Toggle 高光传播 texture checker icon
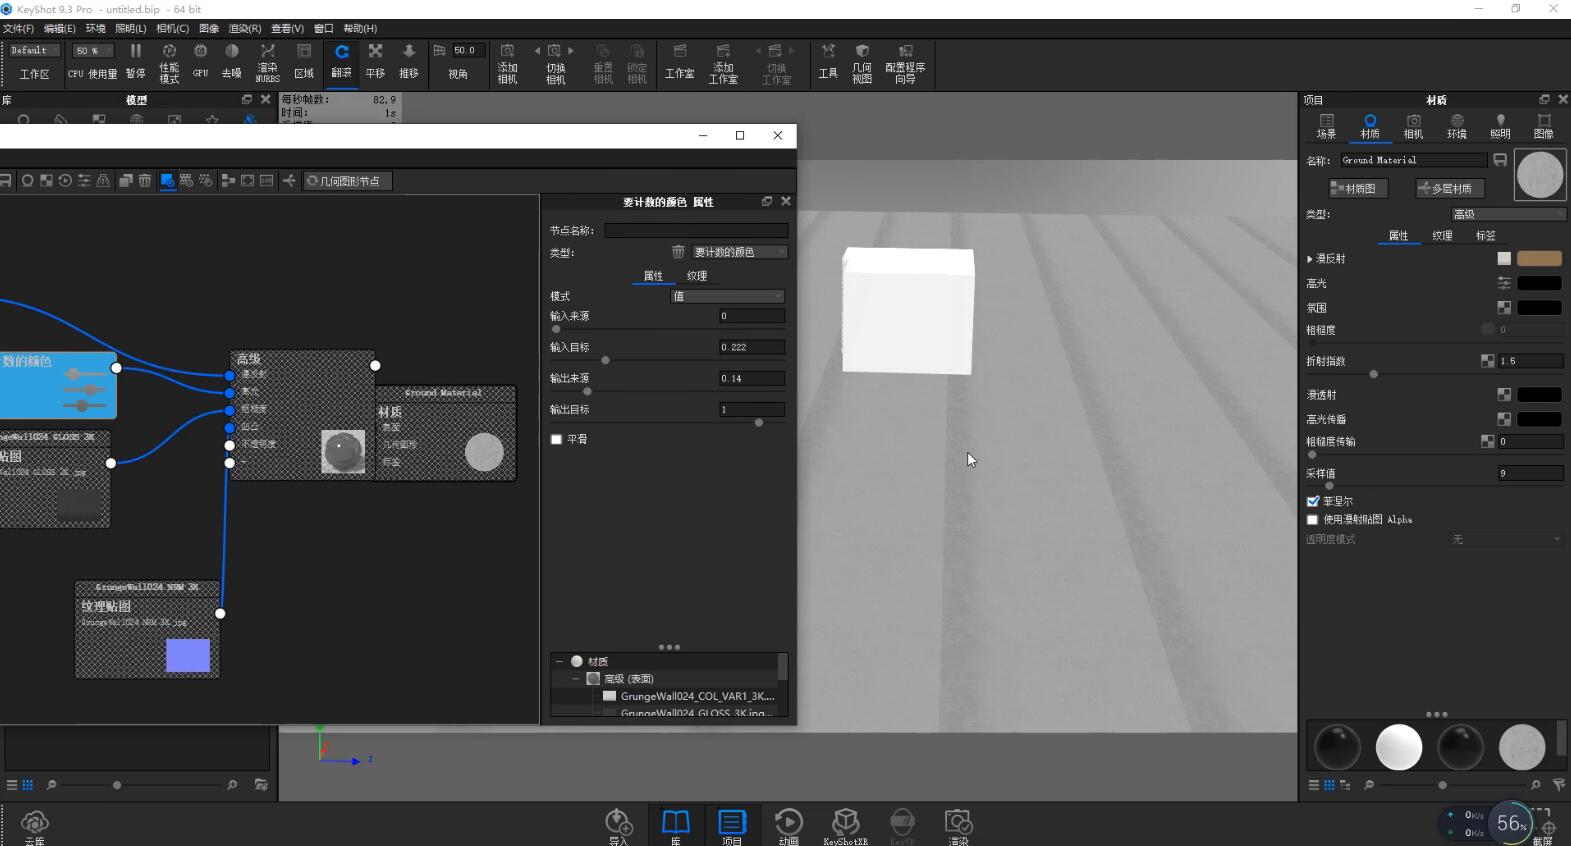Image resolution: width=1571 pixels, height=846 pixels. pos(1504,419)
